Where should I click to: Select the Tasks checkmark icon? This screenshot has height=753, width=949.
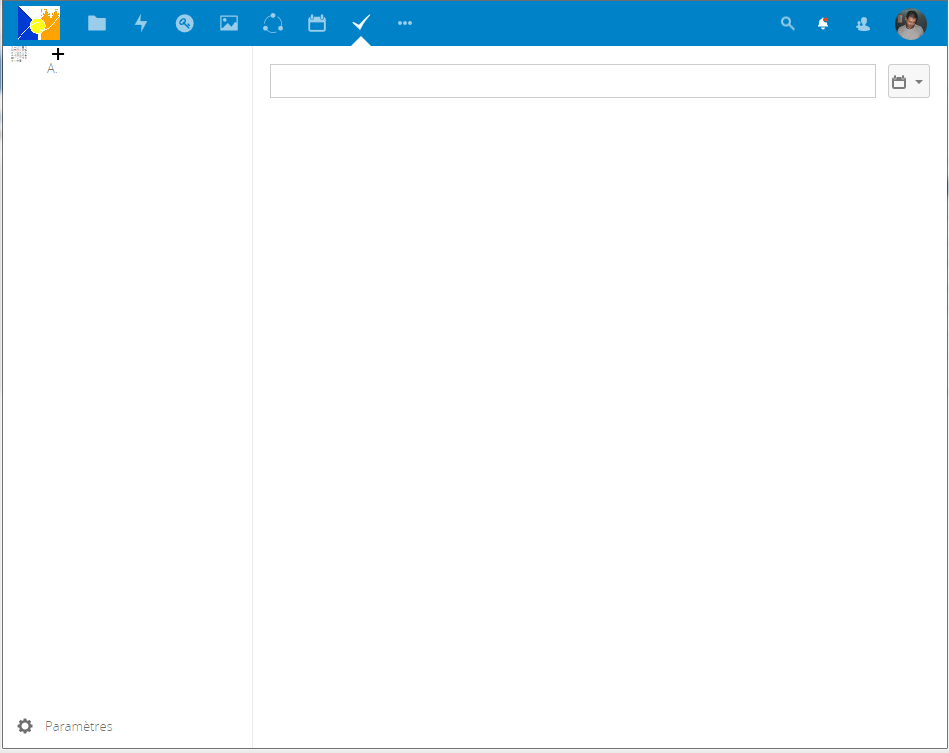tap(361, 23)
